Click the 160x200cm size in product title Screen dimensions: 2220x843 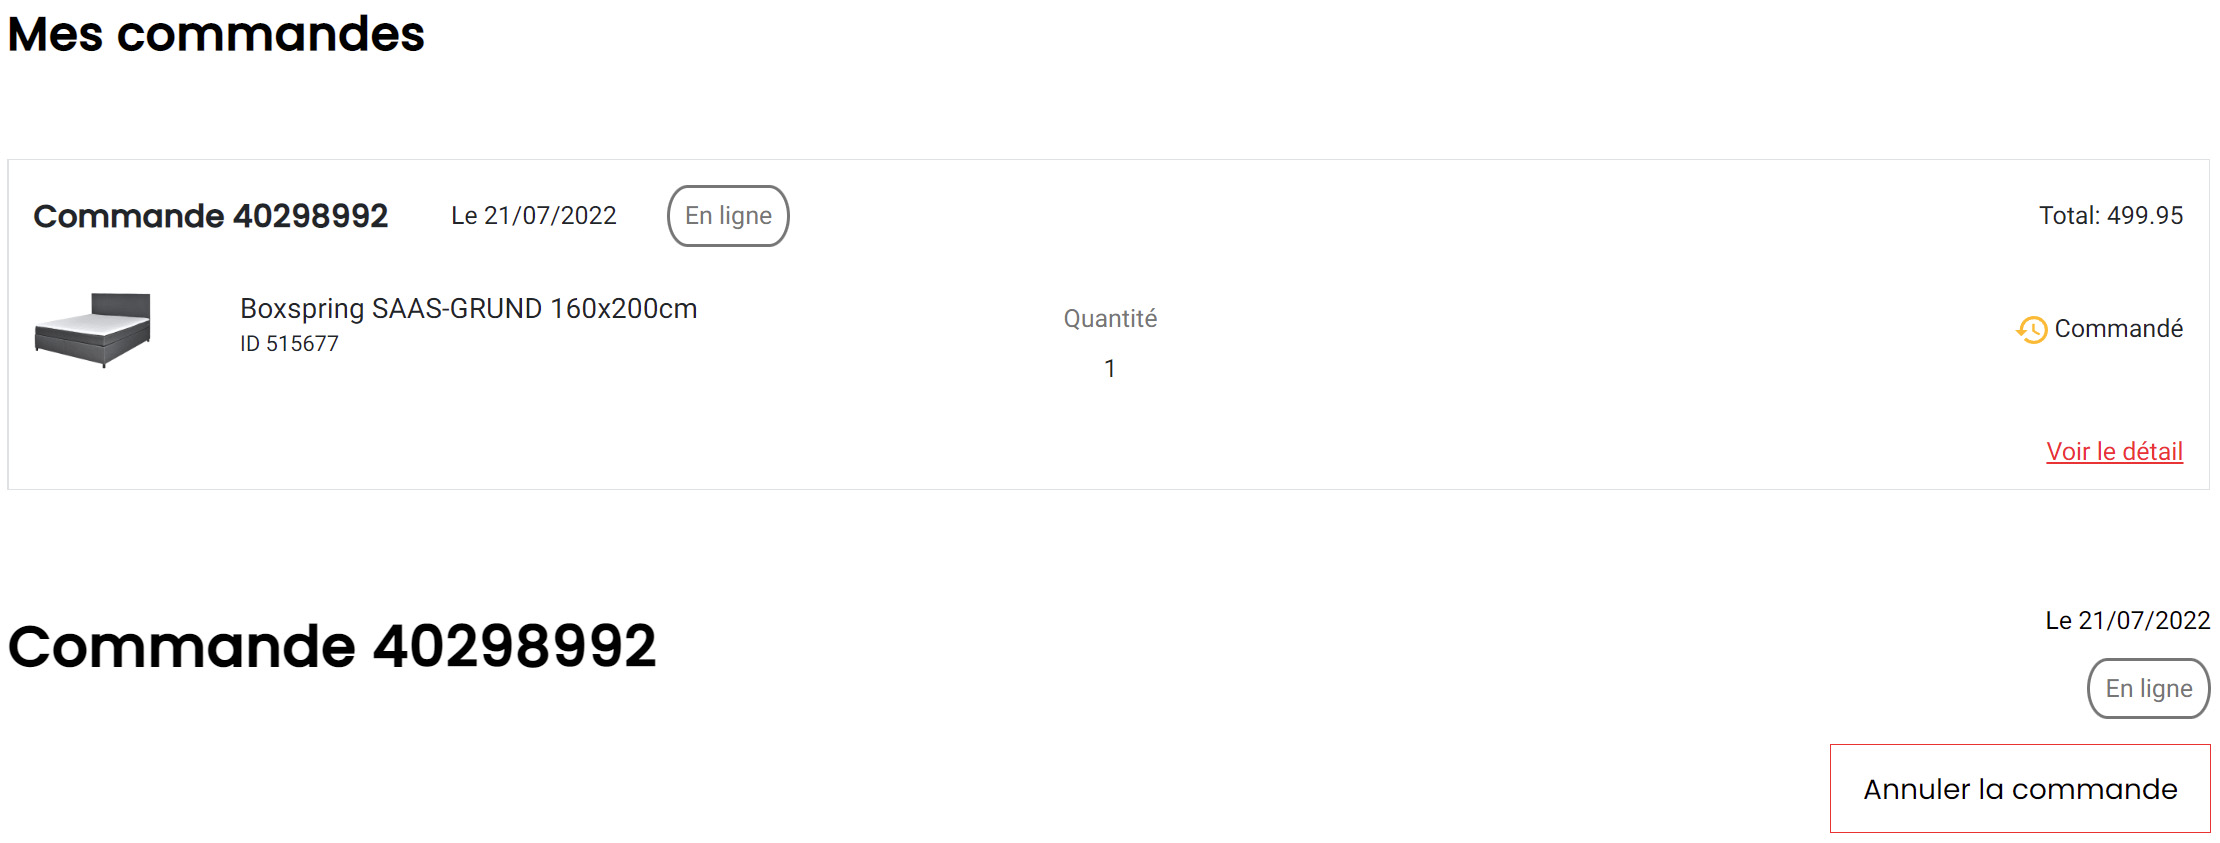point(623,309)
